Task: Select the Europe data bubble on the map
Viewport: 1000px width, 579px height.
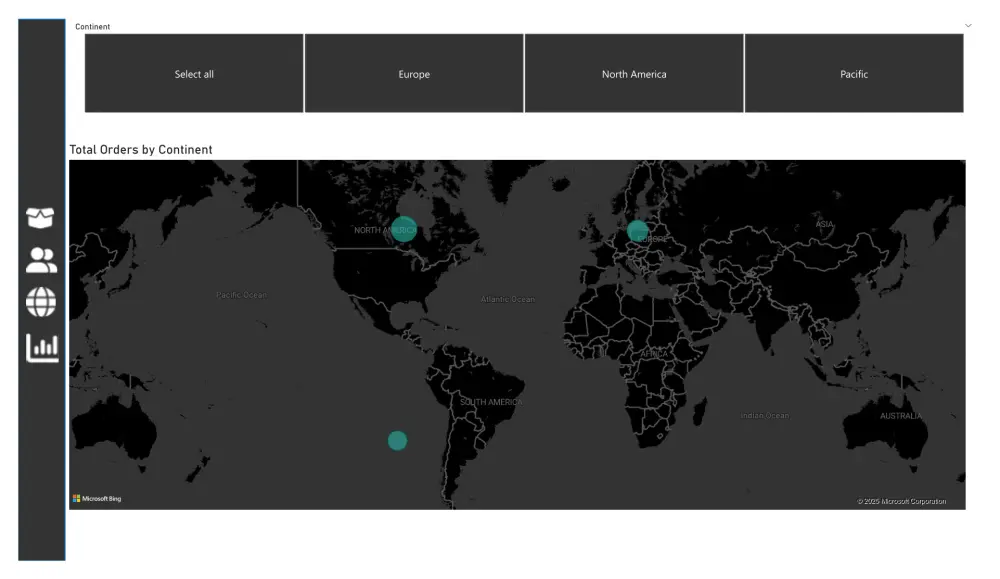Action: tap(637, 232)
